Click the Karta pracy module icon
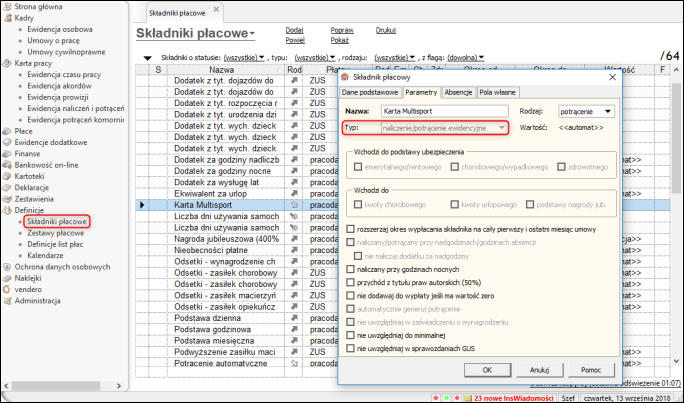 pos(7,63)
